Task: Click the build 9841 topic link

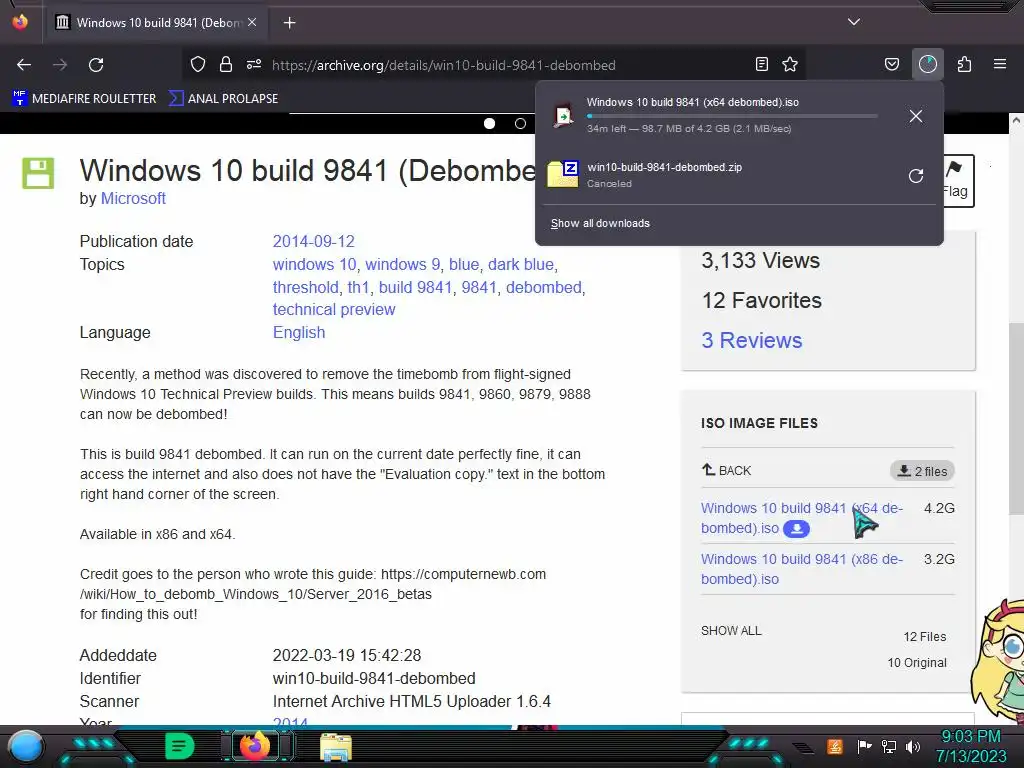Action: click(x=415, y=287)
